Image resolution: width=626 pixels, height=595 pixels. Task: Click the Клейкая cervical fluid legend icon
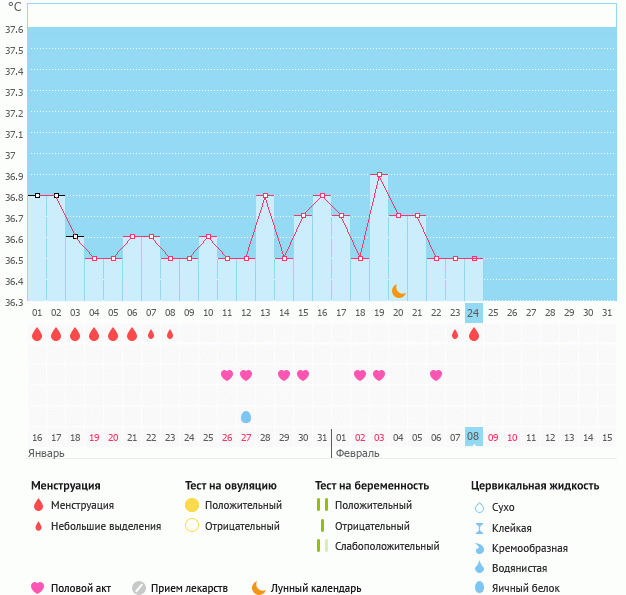tap(480, 528)
